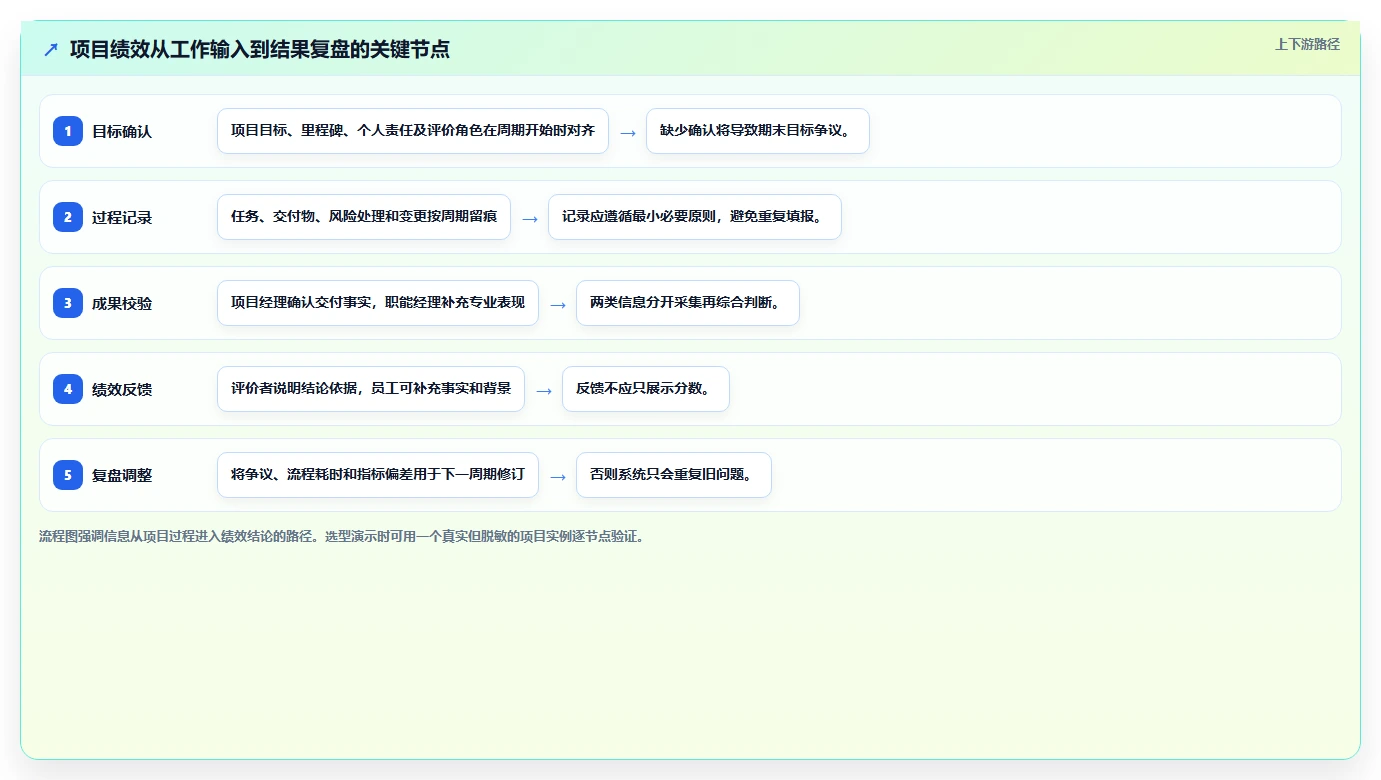Image resolution: width=1381 pixels, height=780 pixels.
Task: Click the 绩效反馈 step label
Action: click(122, 389)
